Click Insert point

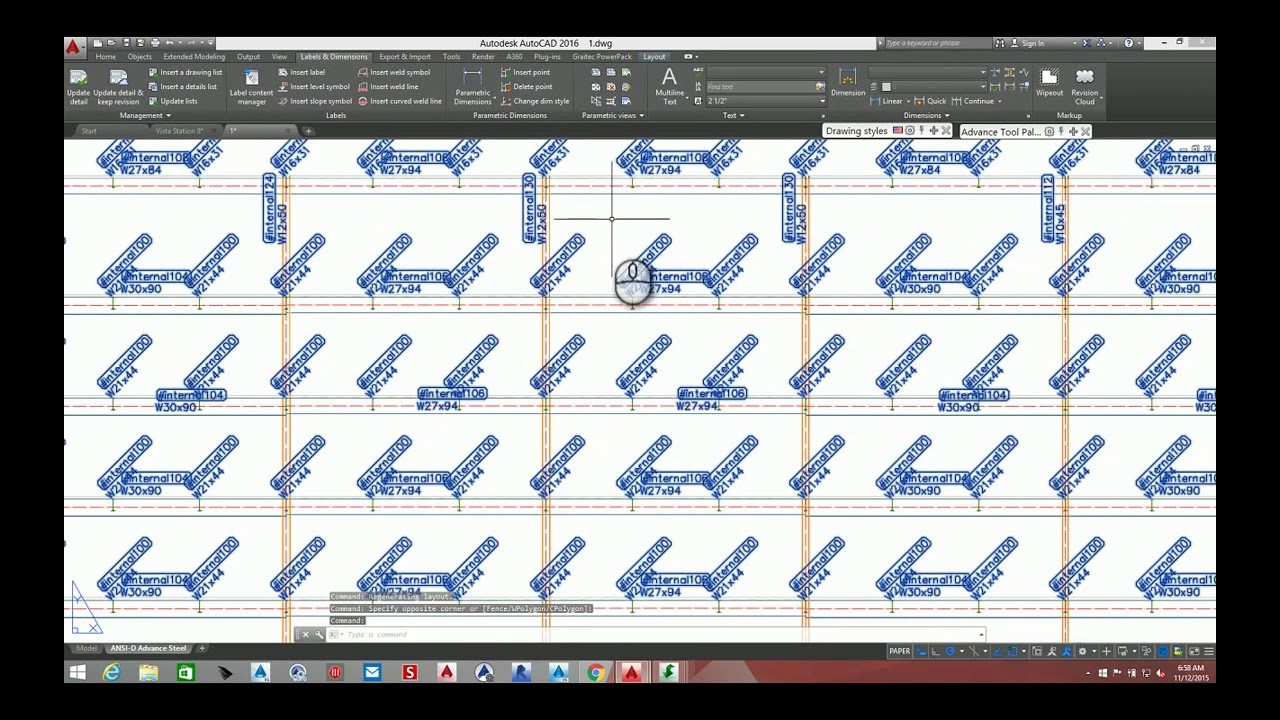click(x=525, y=72)
